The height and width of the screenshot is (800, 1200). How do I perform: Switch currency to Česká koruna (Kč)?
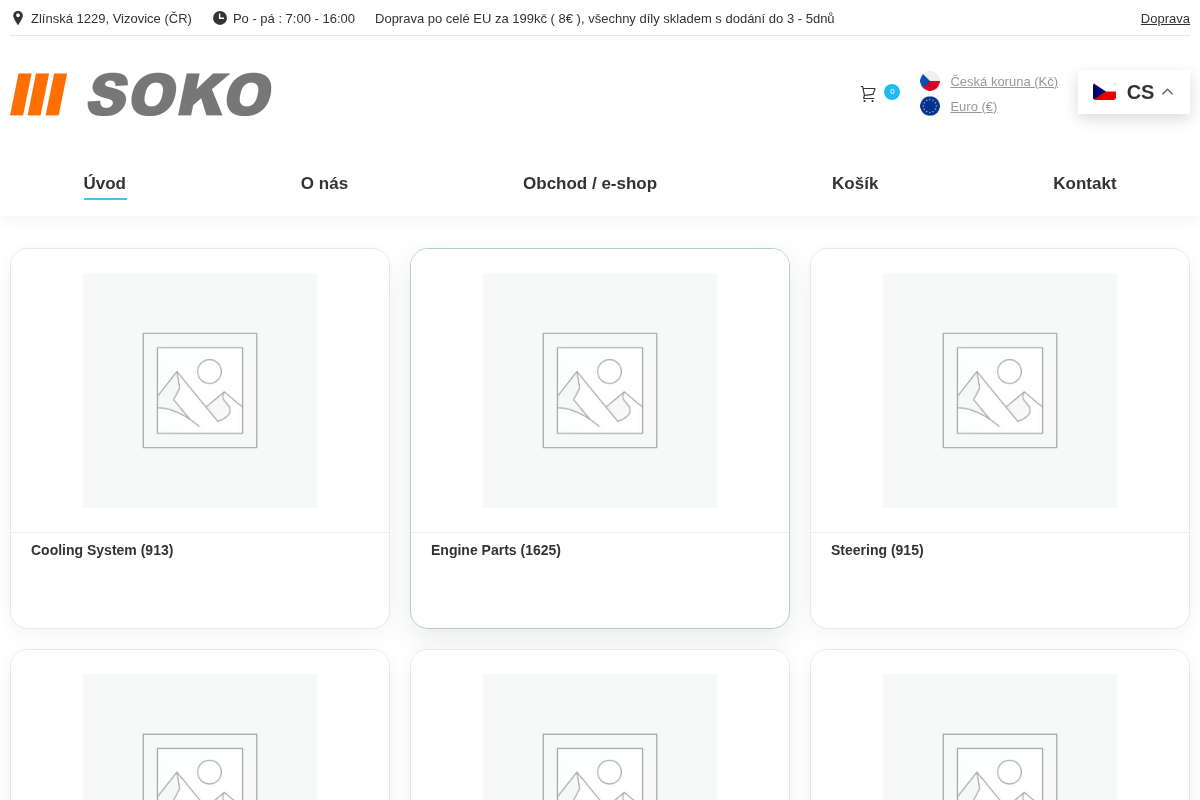click(x=1004, y=81)
